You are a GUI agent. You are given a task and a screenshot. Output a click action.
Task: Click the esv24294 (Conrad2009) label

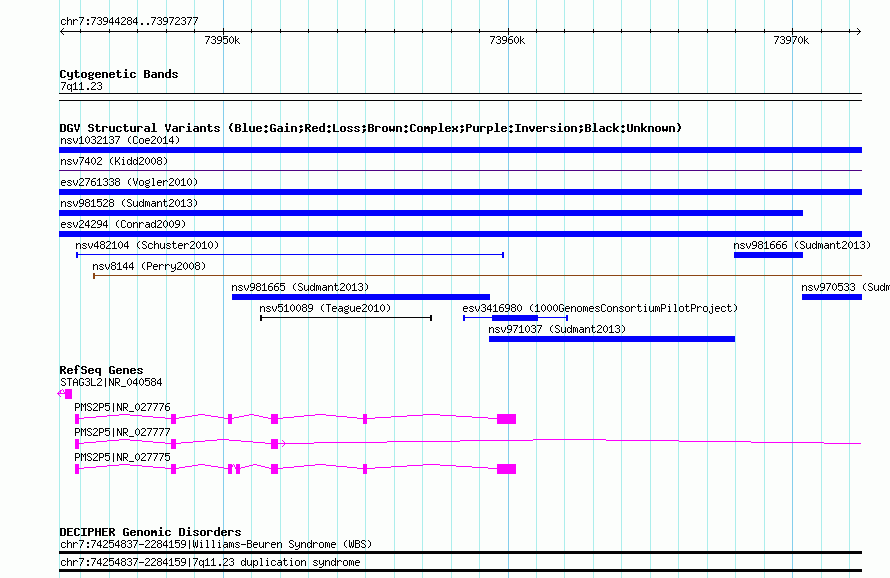click(123, 224)
